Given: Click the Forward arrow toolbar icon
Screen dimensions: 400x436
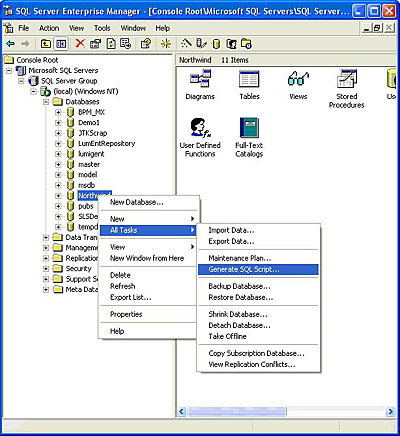Looking at the screenshot, I should 25,44.
